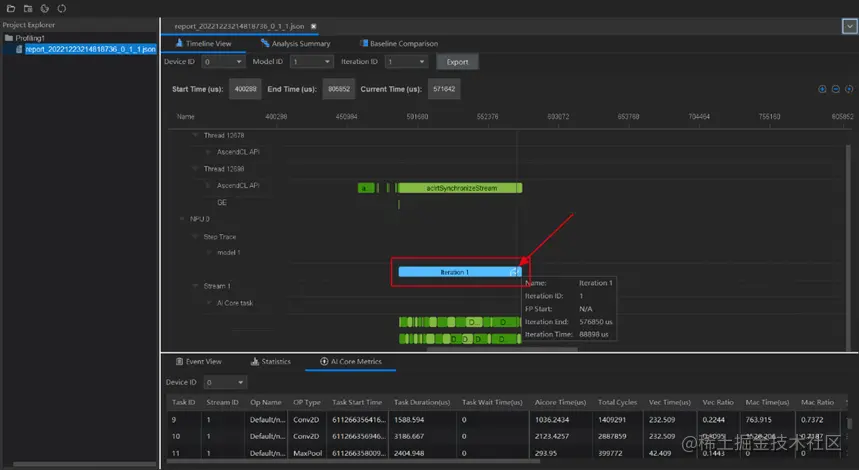
Task: Click the Vec Ratio column header
Action: [x=718, y=402]
